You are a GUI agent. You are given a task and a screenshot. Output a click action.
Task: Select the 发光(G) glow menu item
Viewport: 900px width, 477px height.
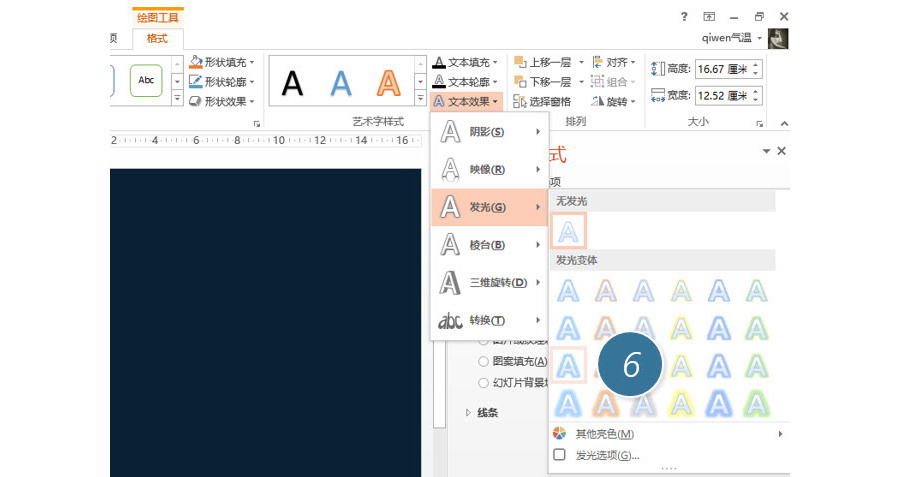[x=490, y=207]
